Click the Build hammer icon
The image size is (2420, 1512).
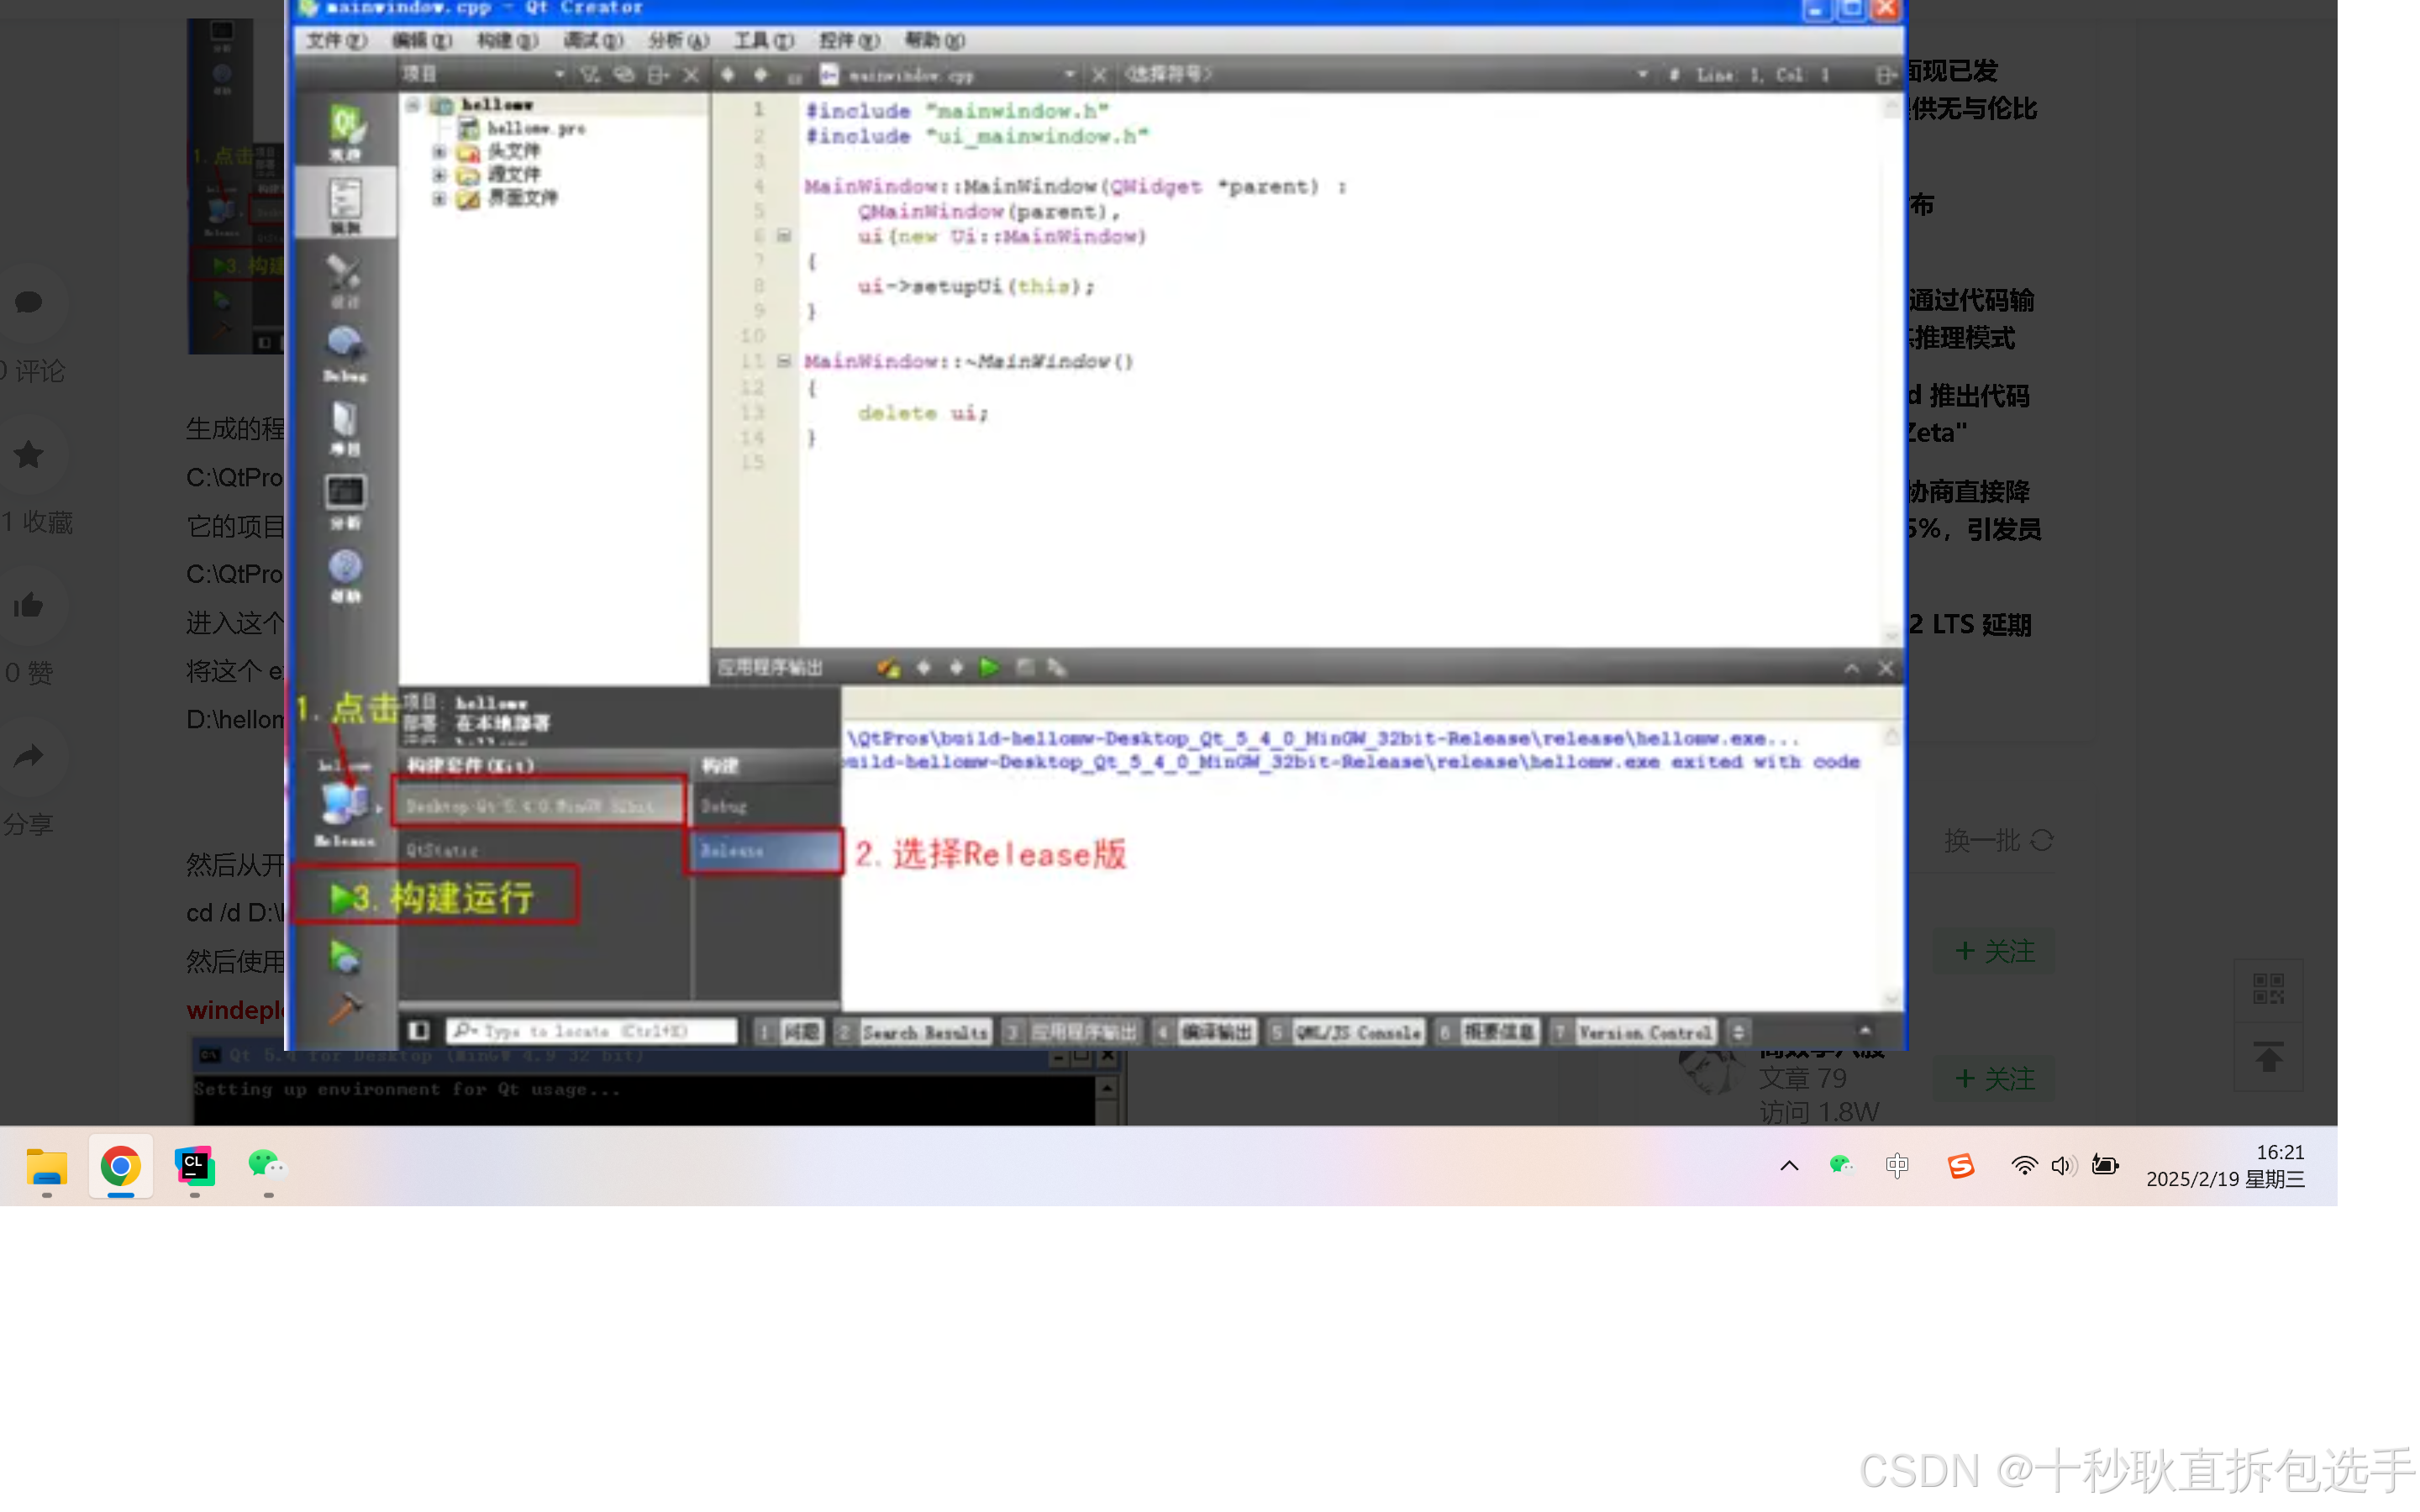pos(345,1009)
